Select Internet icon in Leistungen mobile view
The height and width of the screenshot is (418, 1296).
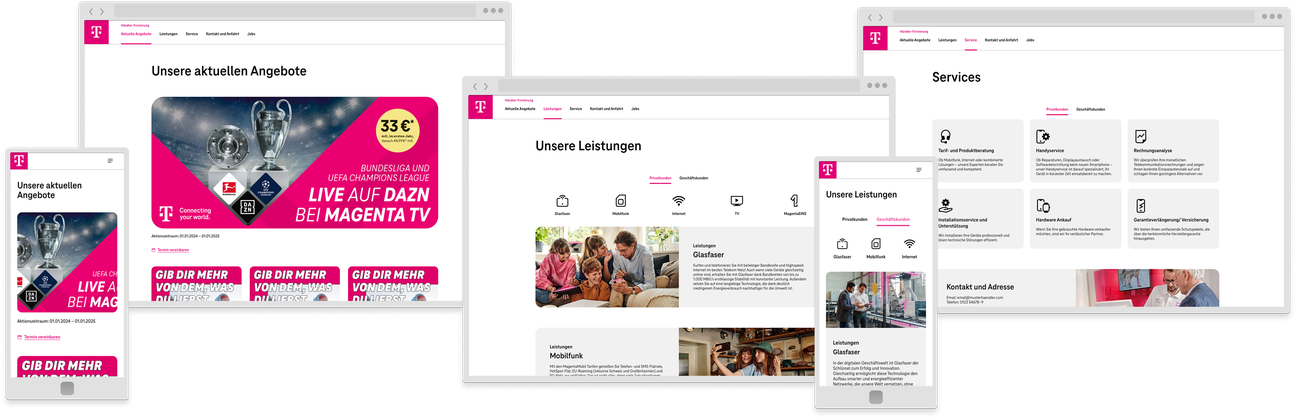coord(909,244)
